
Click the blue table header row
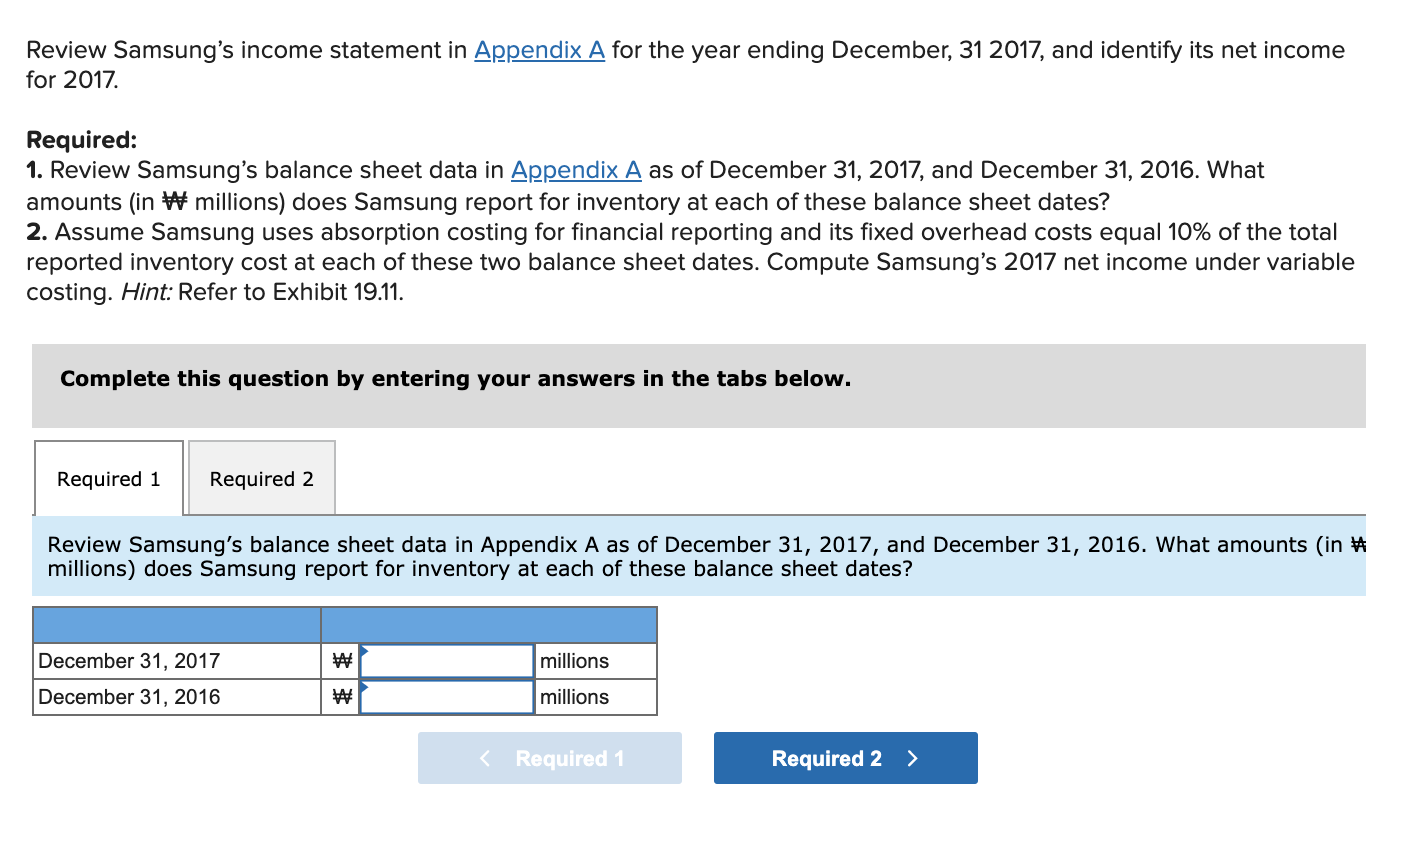[345, 624]
